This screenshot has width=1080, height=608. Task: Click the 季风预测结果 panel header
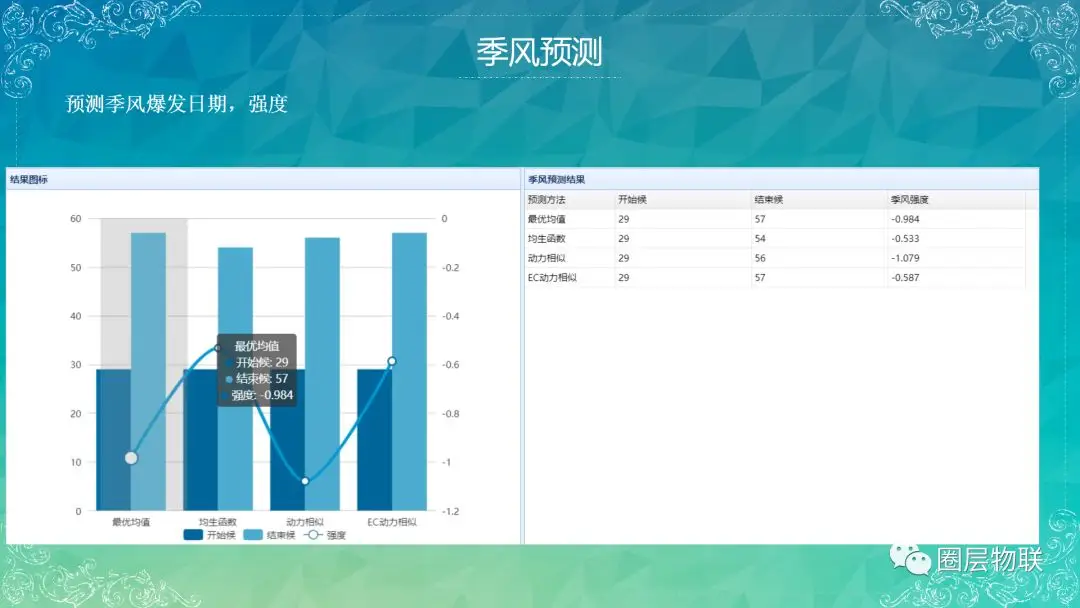point(781,179)
